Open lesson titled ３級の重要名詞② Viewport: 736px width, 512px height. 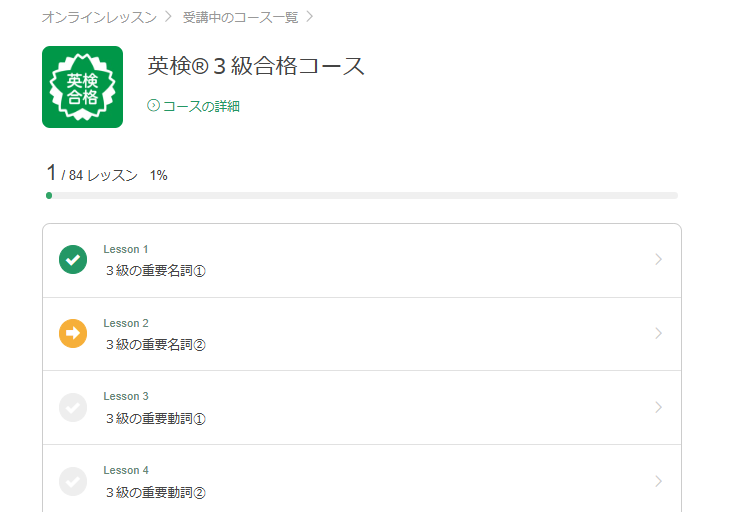point(155,345)
